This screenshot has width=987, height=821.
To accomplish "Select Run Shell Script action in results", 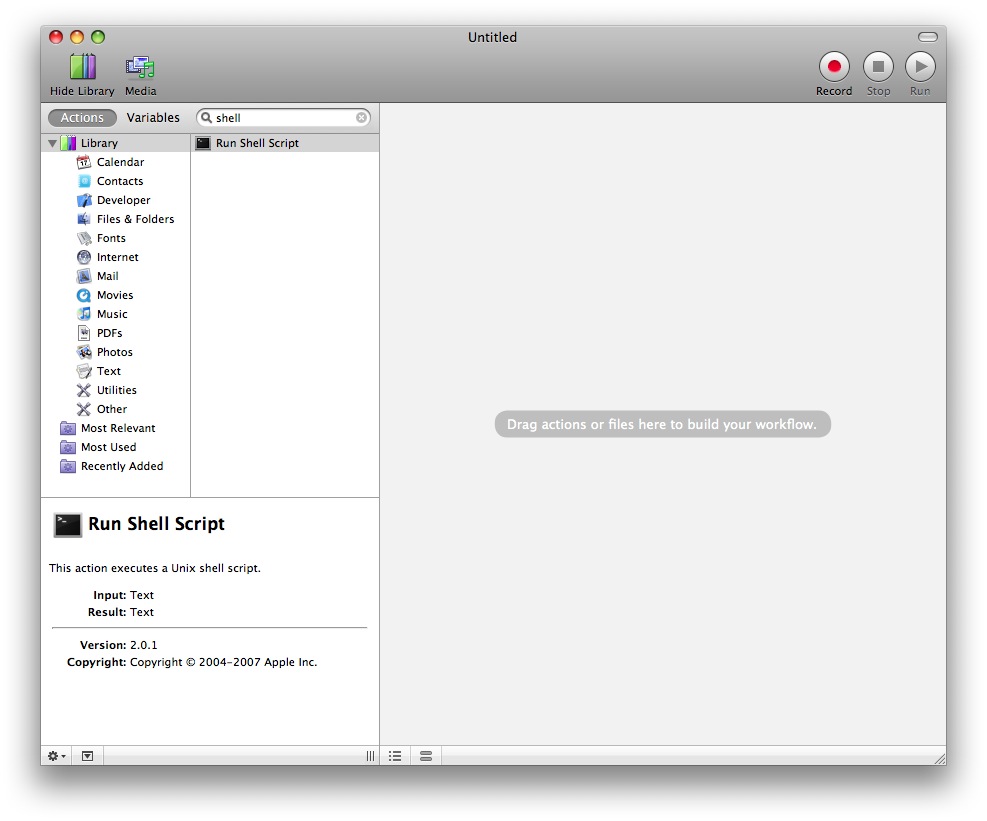I will [x=285, y=144].
